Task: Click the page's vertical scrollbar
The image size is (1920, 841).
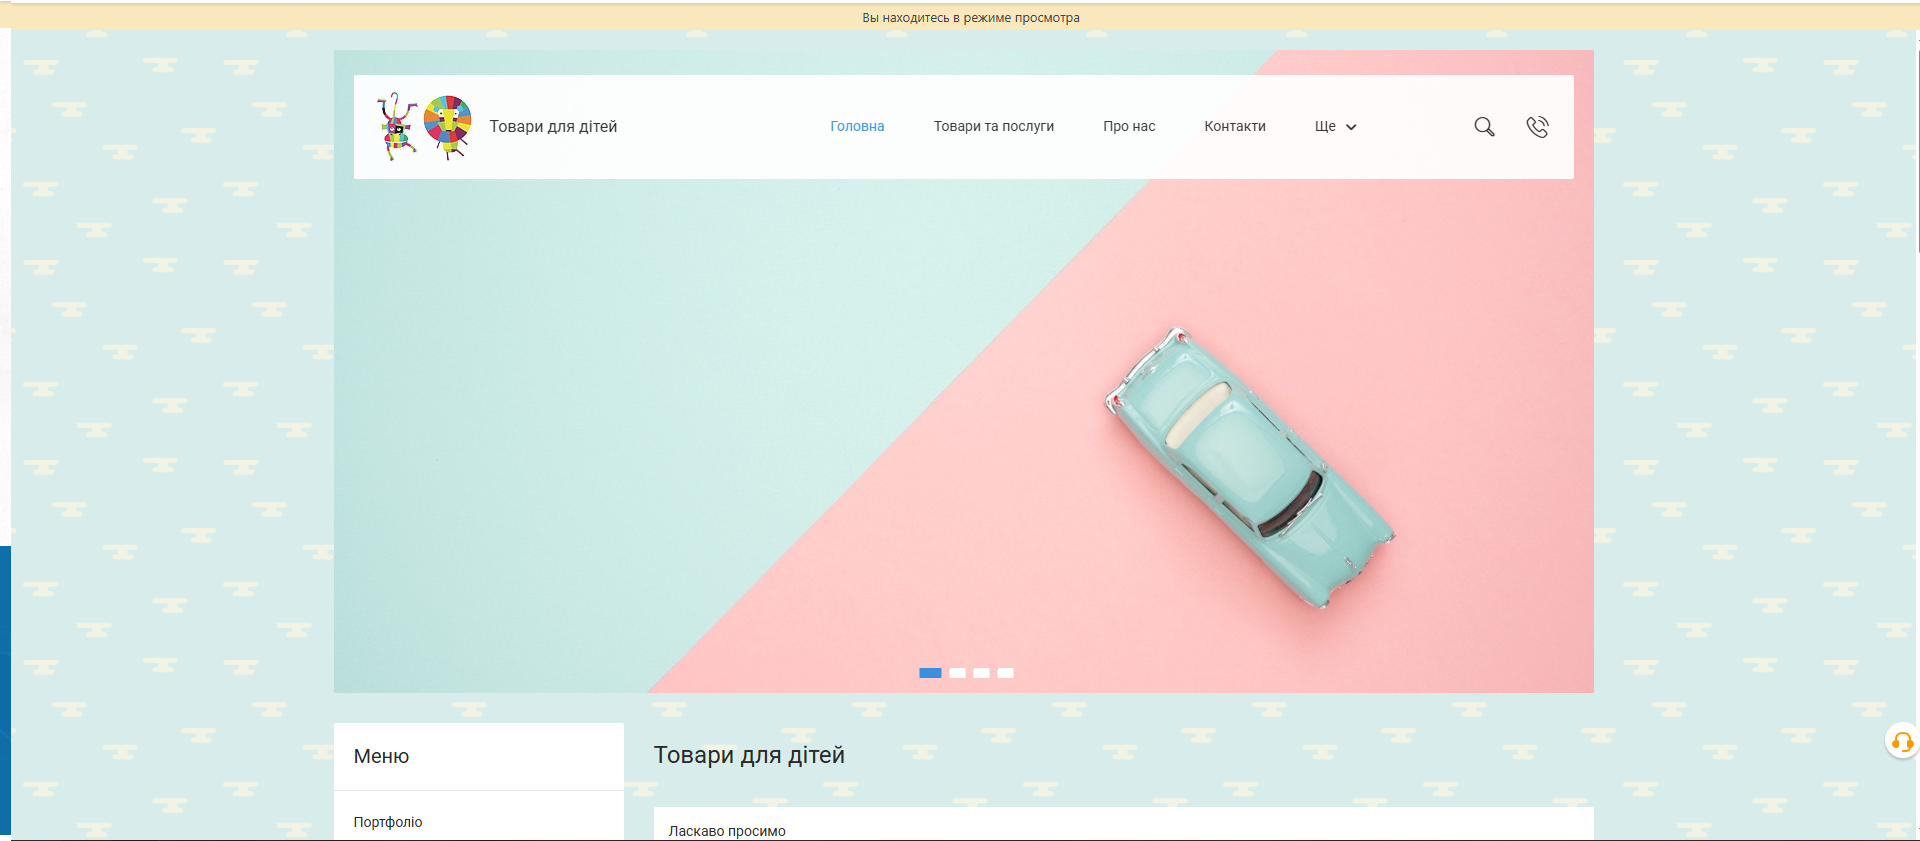Action: 1917,150
